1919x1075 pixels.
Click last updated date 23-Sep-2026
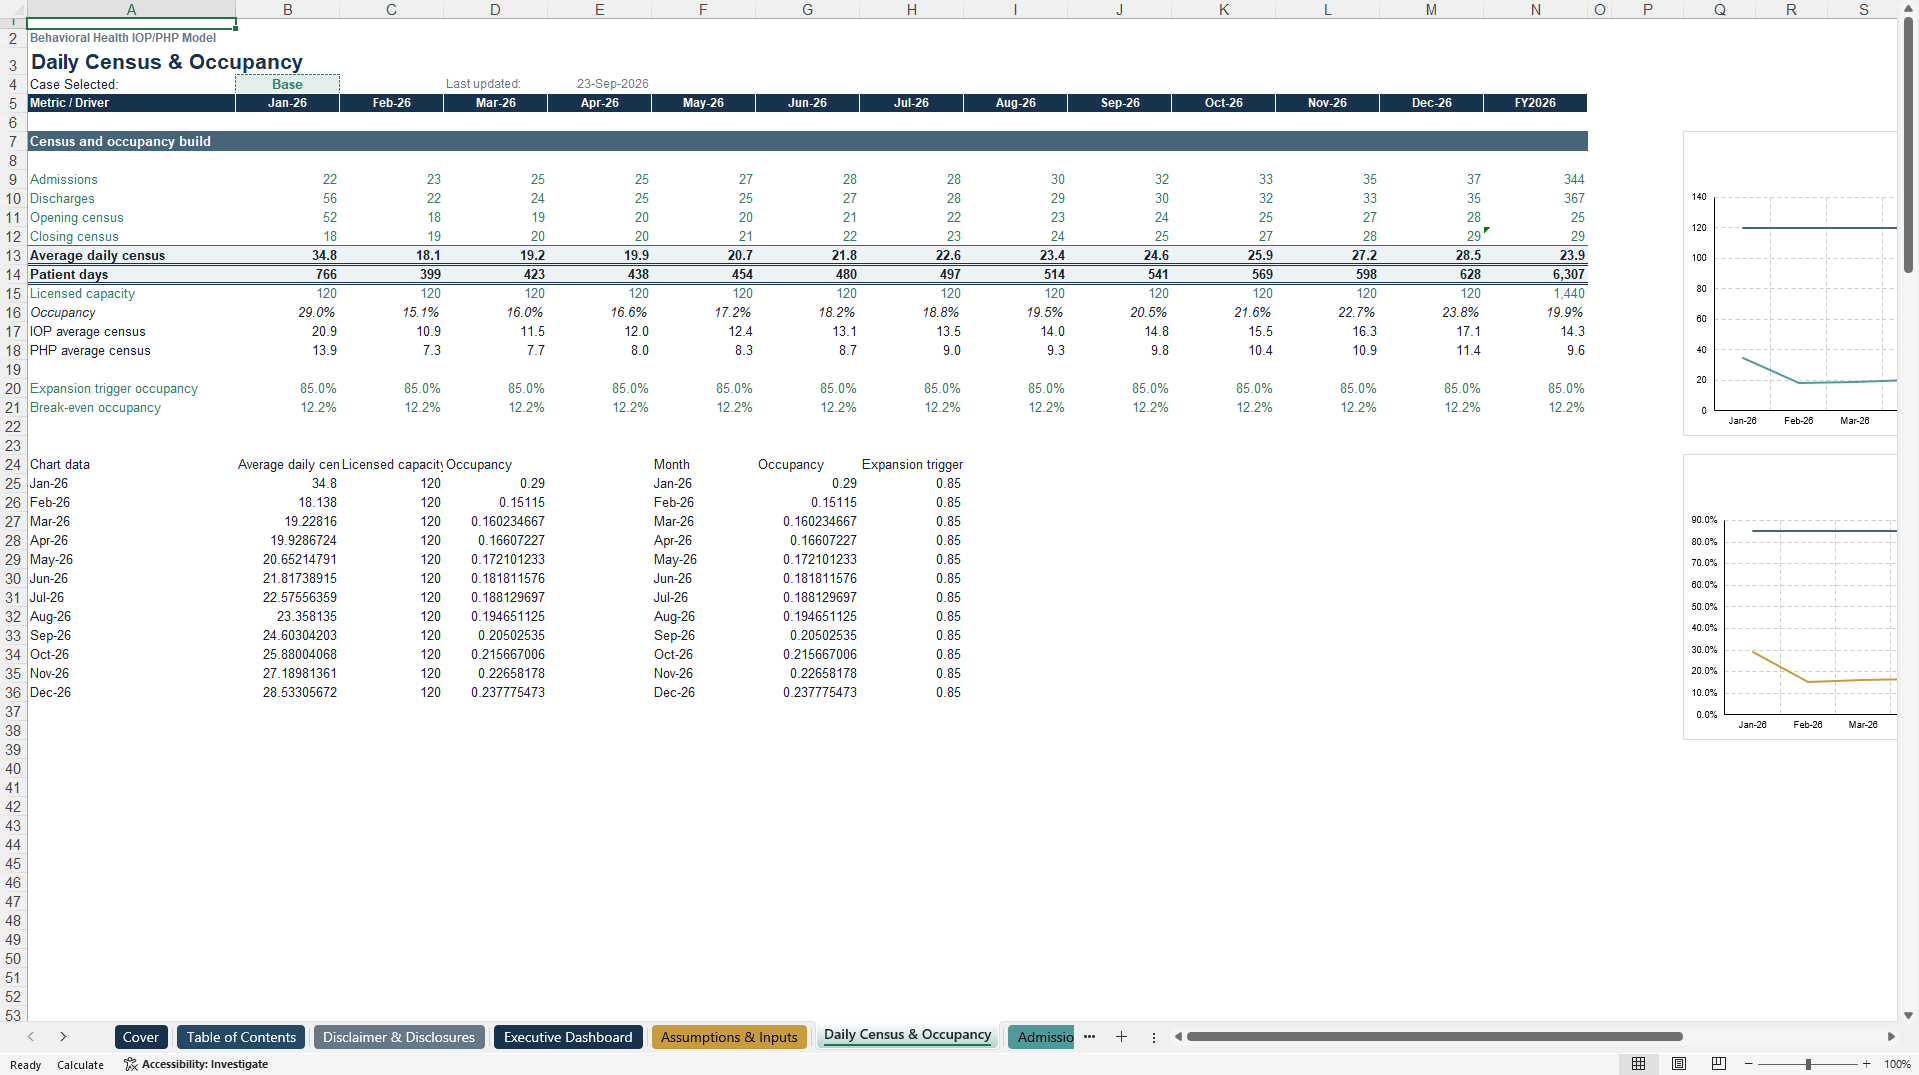click(612, 84)
